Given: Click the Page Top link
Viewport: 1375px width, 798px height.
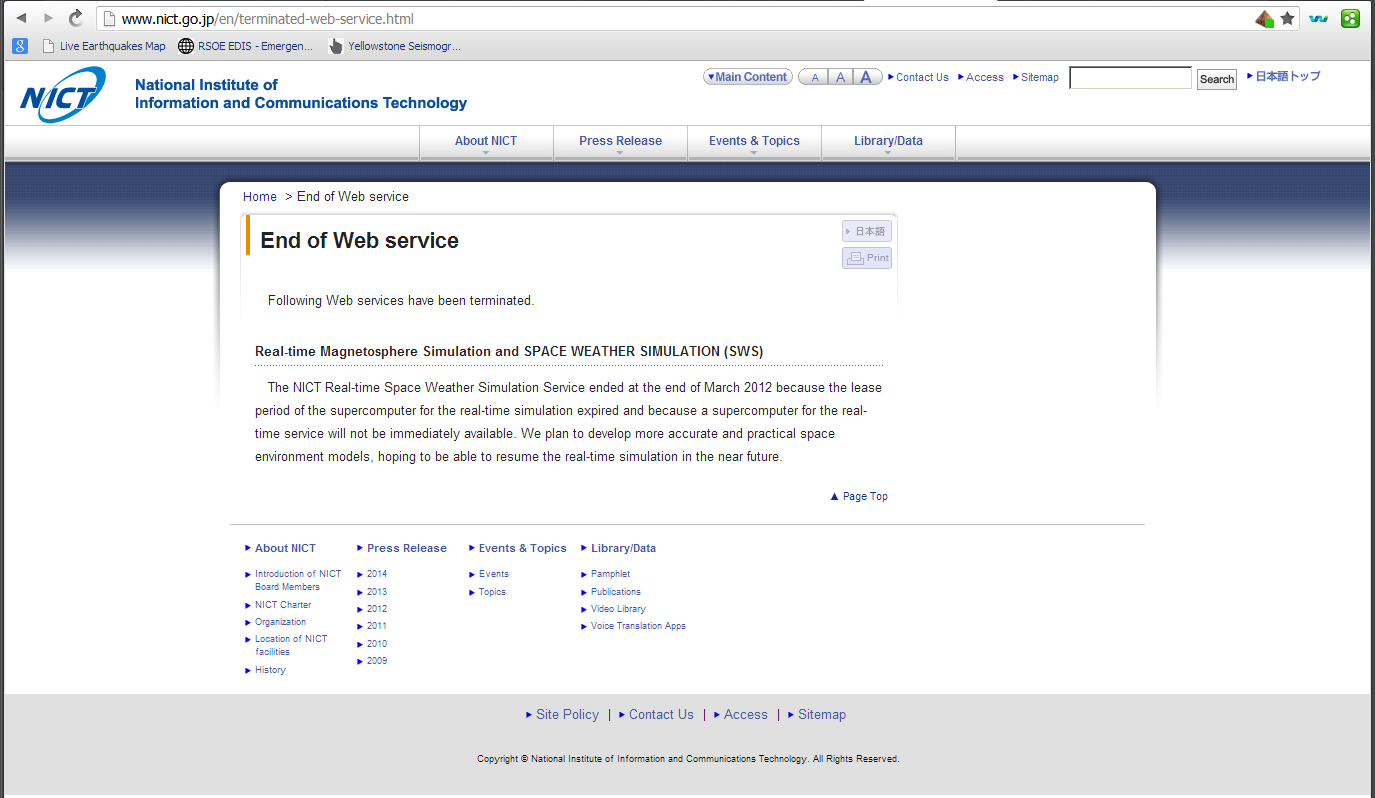Looking at the screenshot, I should [865, 496].
